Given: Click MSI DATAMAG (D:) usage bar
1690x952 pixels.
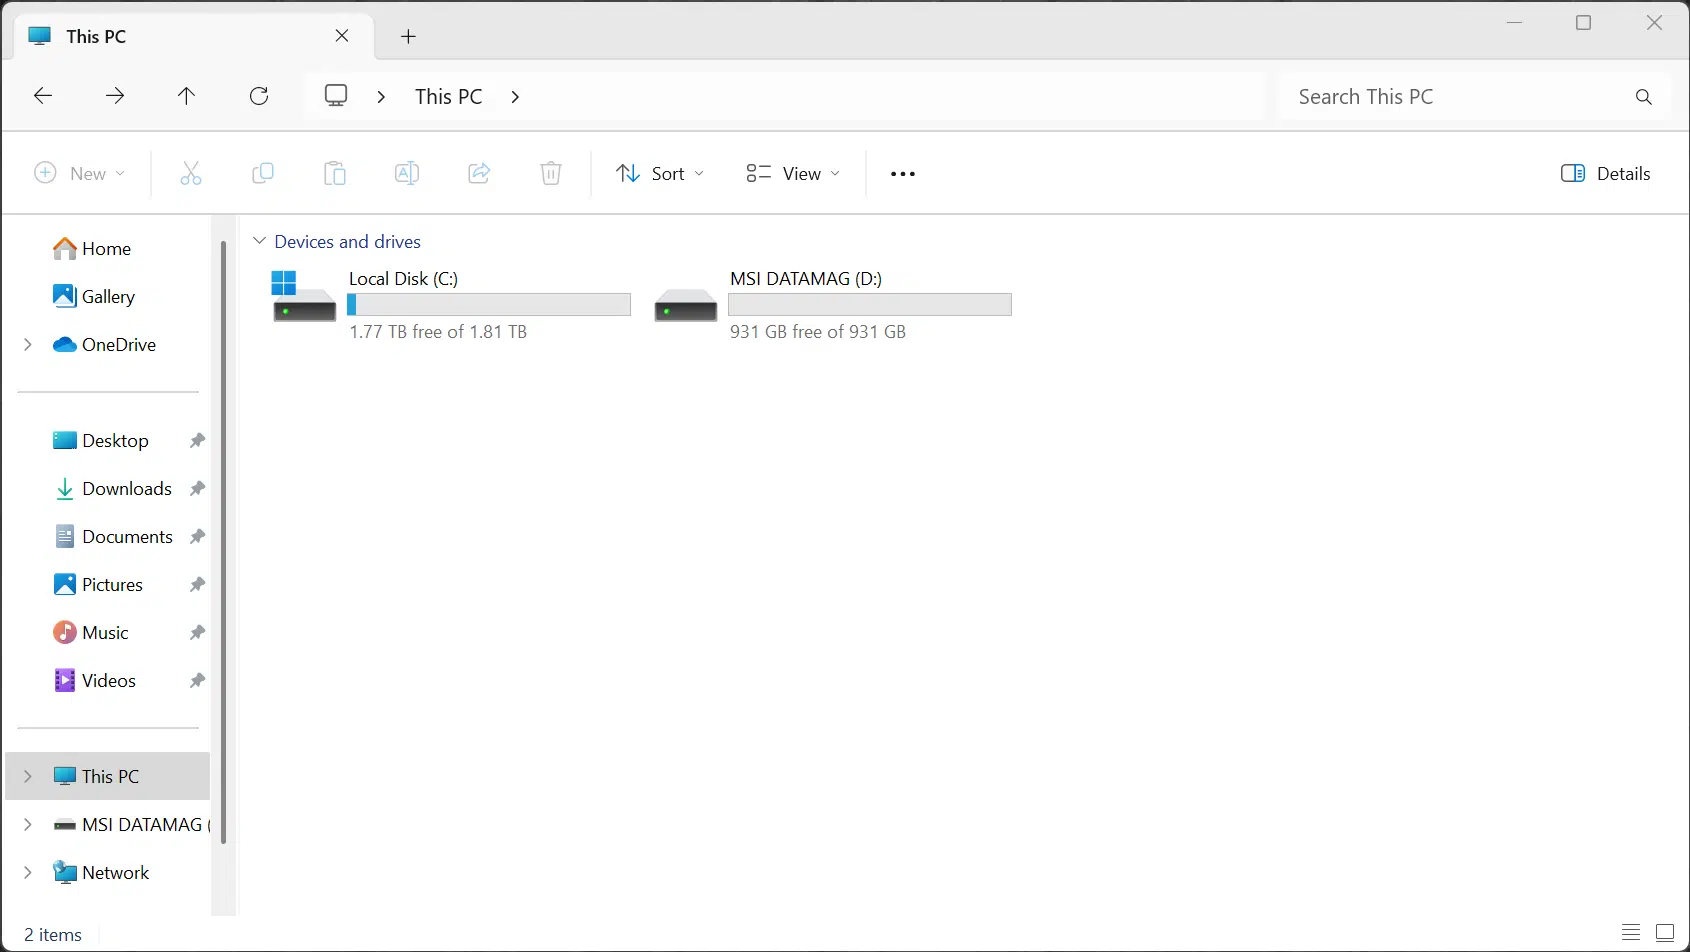Looking at the screenshot, I should (870, 304).
